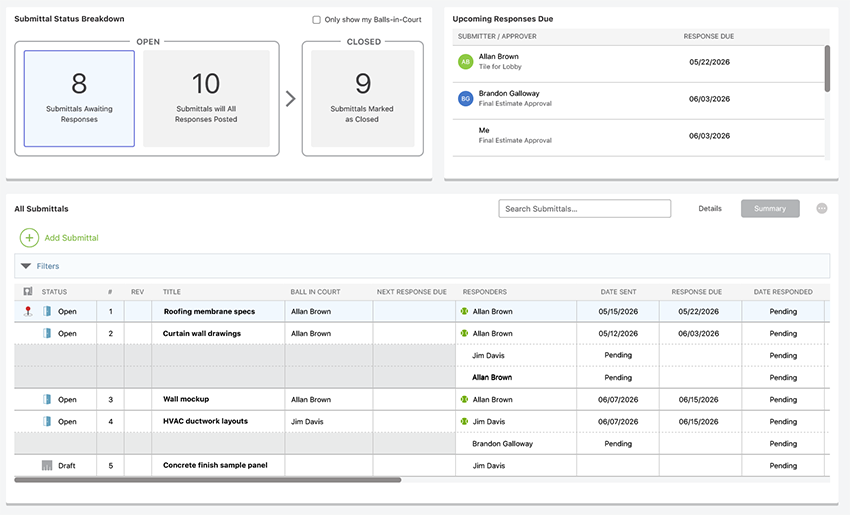Image resolution: width=850 pixels, height=515 pixels.
Task: Click the status icon for HVAC ductwork layouts
Action: point(47,421)
